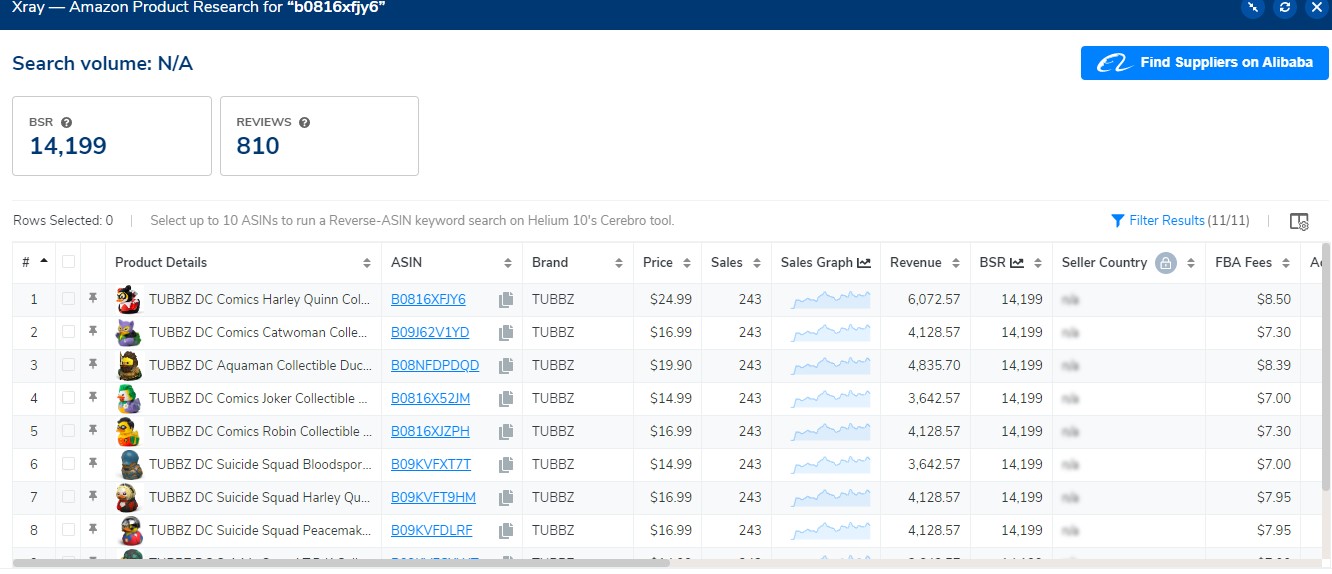Screen dimensions: 1332x574
Task: Collapse the Xray window
Action: (1253, 7)
